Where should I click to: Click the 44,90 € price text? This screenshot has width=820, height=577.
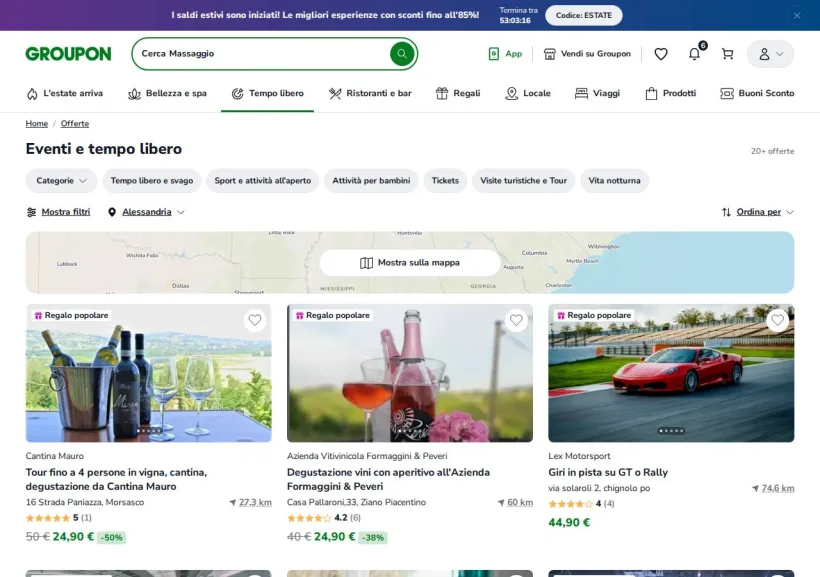(569, 522)
